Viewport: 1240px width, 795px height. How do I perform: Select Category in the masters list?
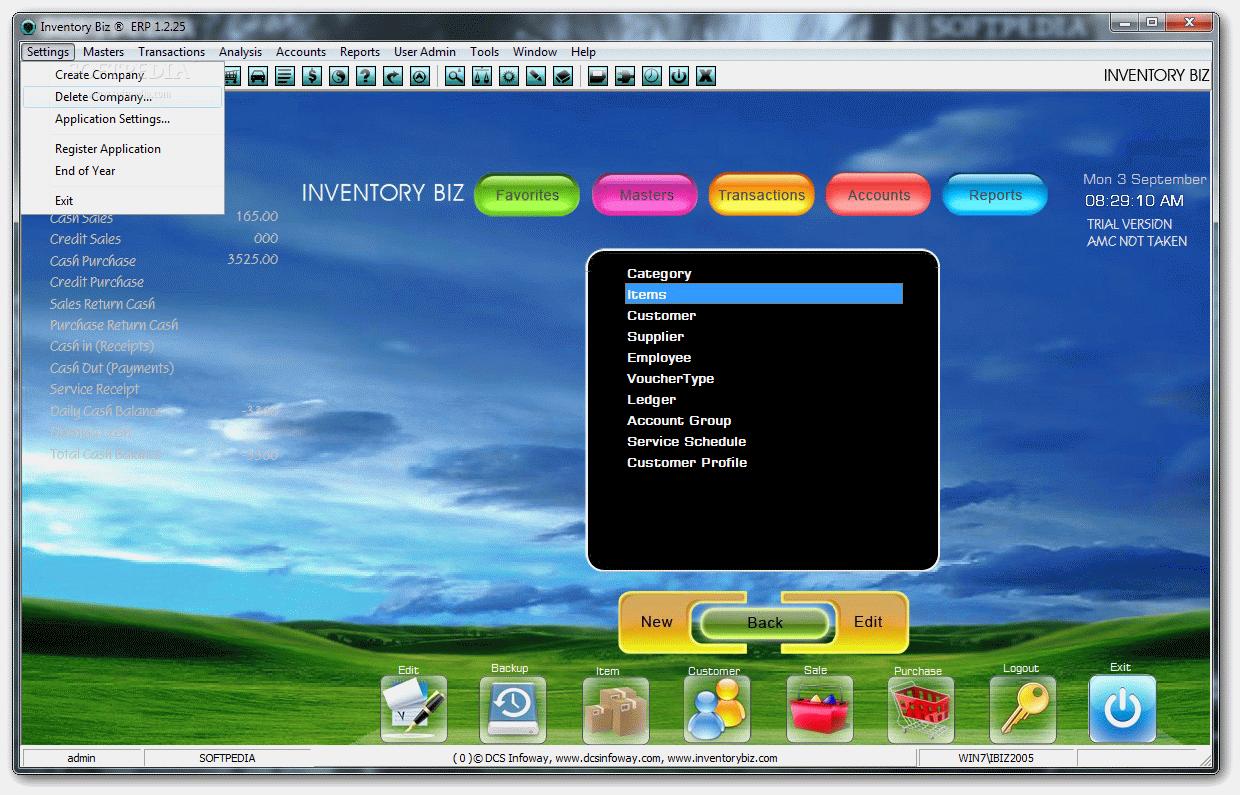[x=764, y=274]
